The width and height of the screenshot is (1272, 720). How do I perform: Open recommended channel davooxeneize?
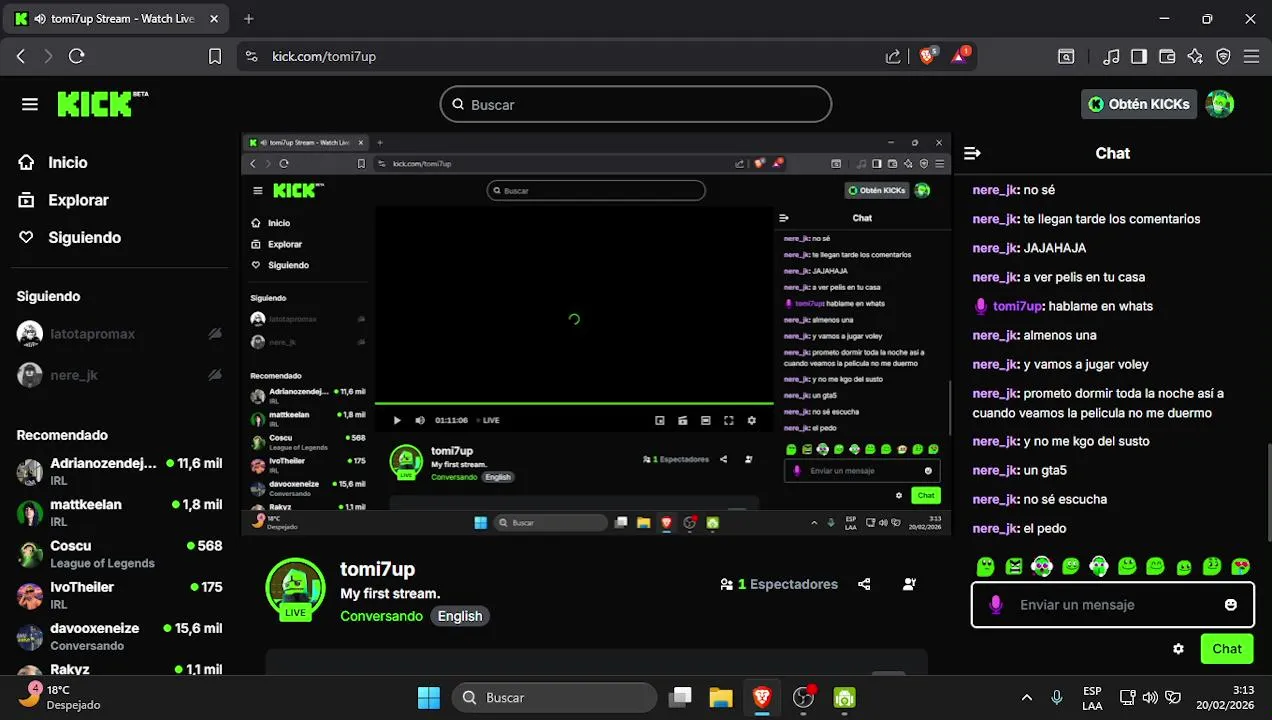click(x=119, y=636)
